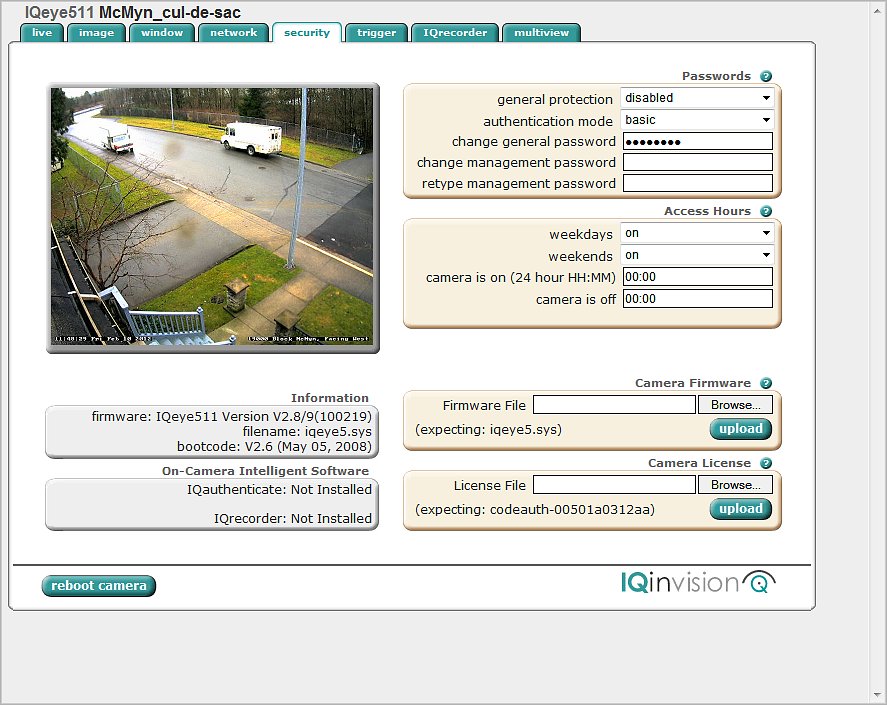Viewport: 887px width, 705px height.
Task: Open the network tab
Action: tap(233, 33)
